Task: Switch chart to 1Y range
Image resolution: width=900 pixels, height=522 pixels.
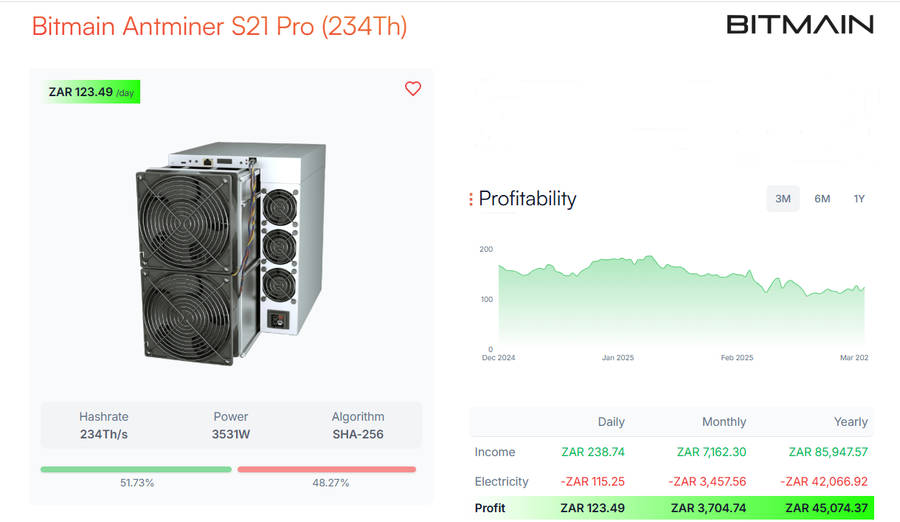Action: 859,199
